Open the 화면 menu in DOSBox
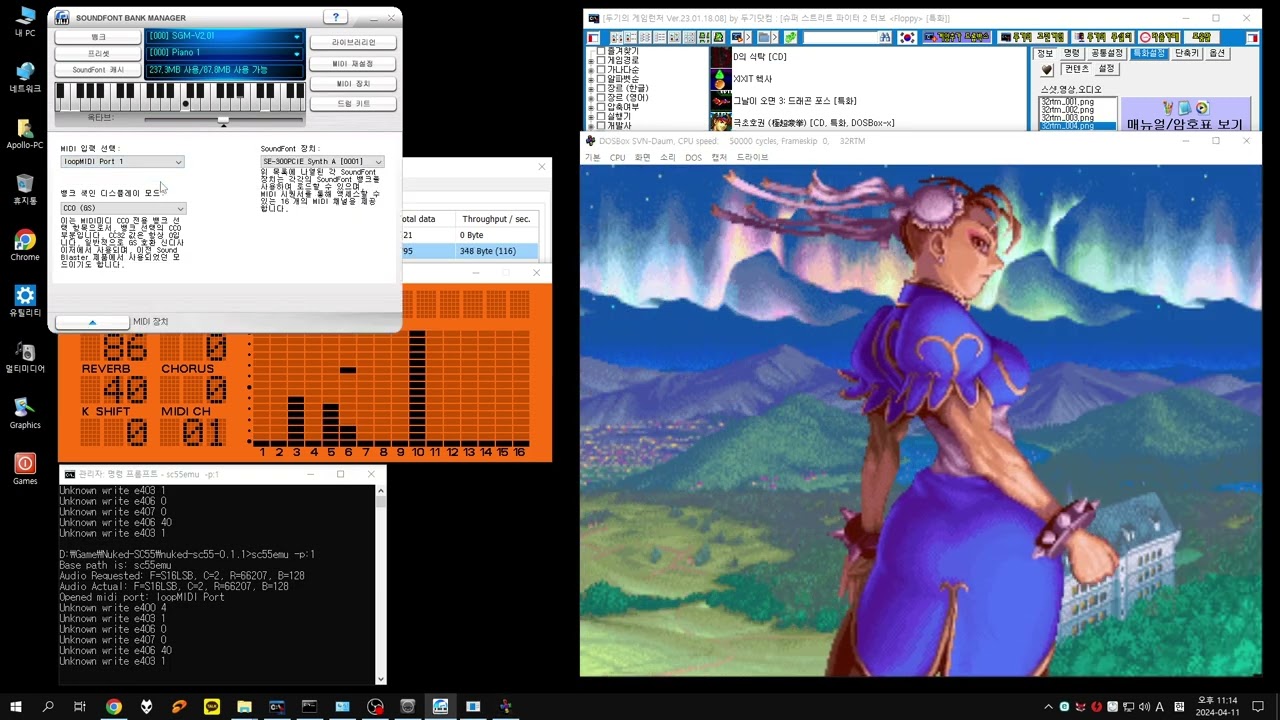Viewport: 1280px width, 720px height. coord(643,158)
